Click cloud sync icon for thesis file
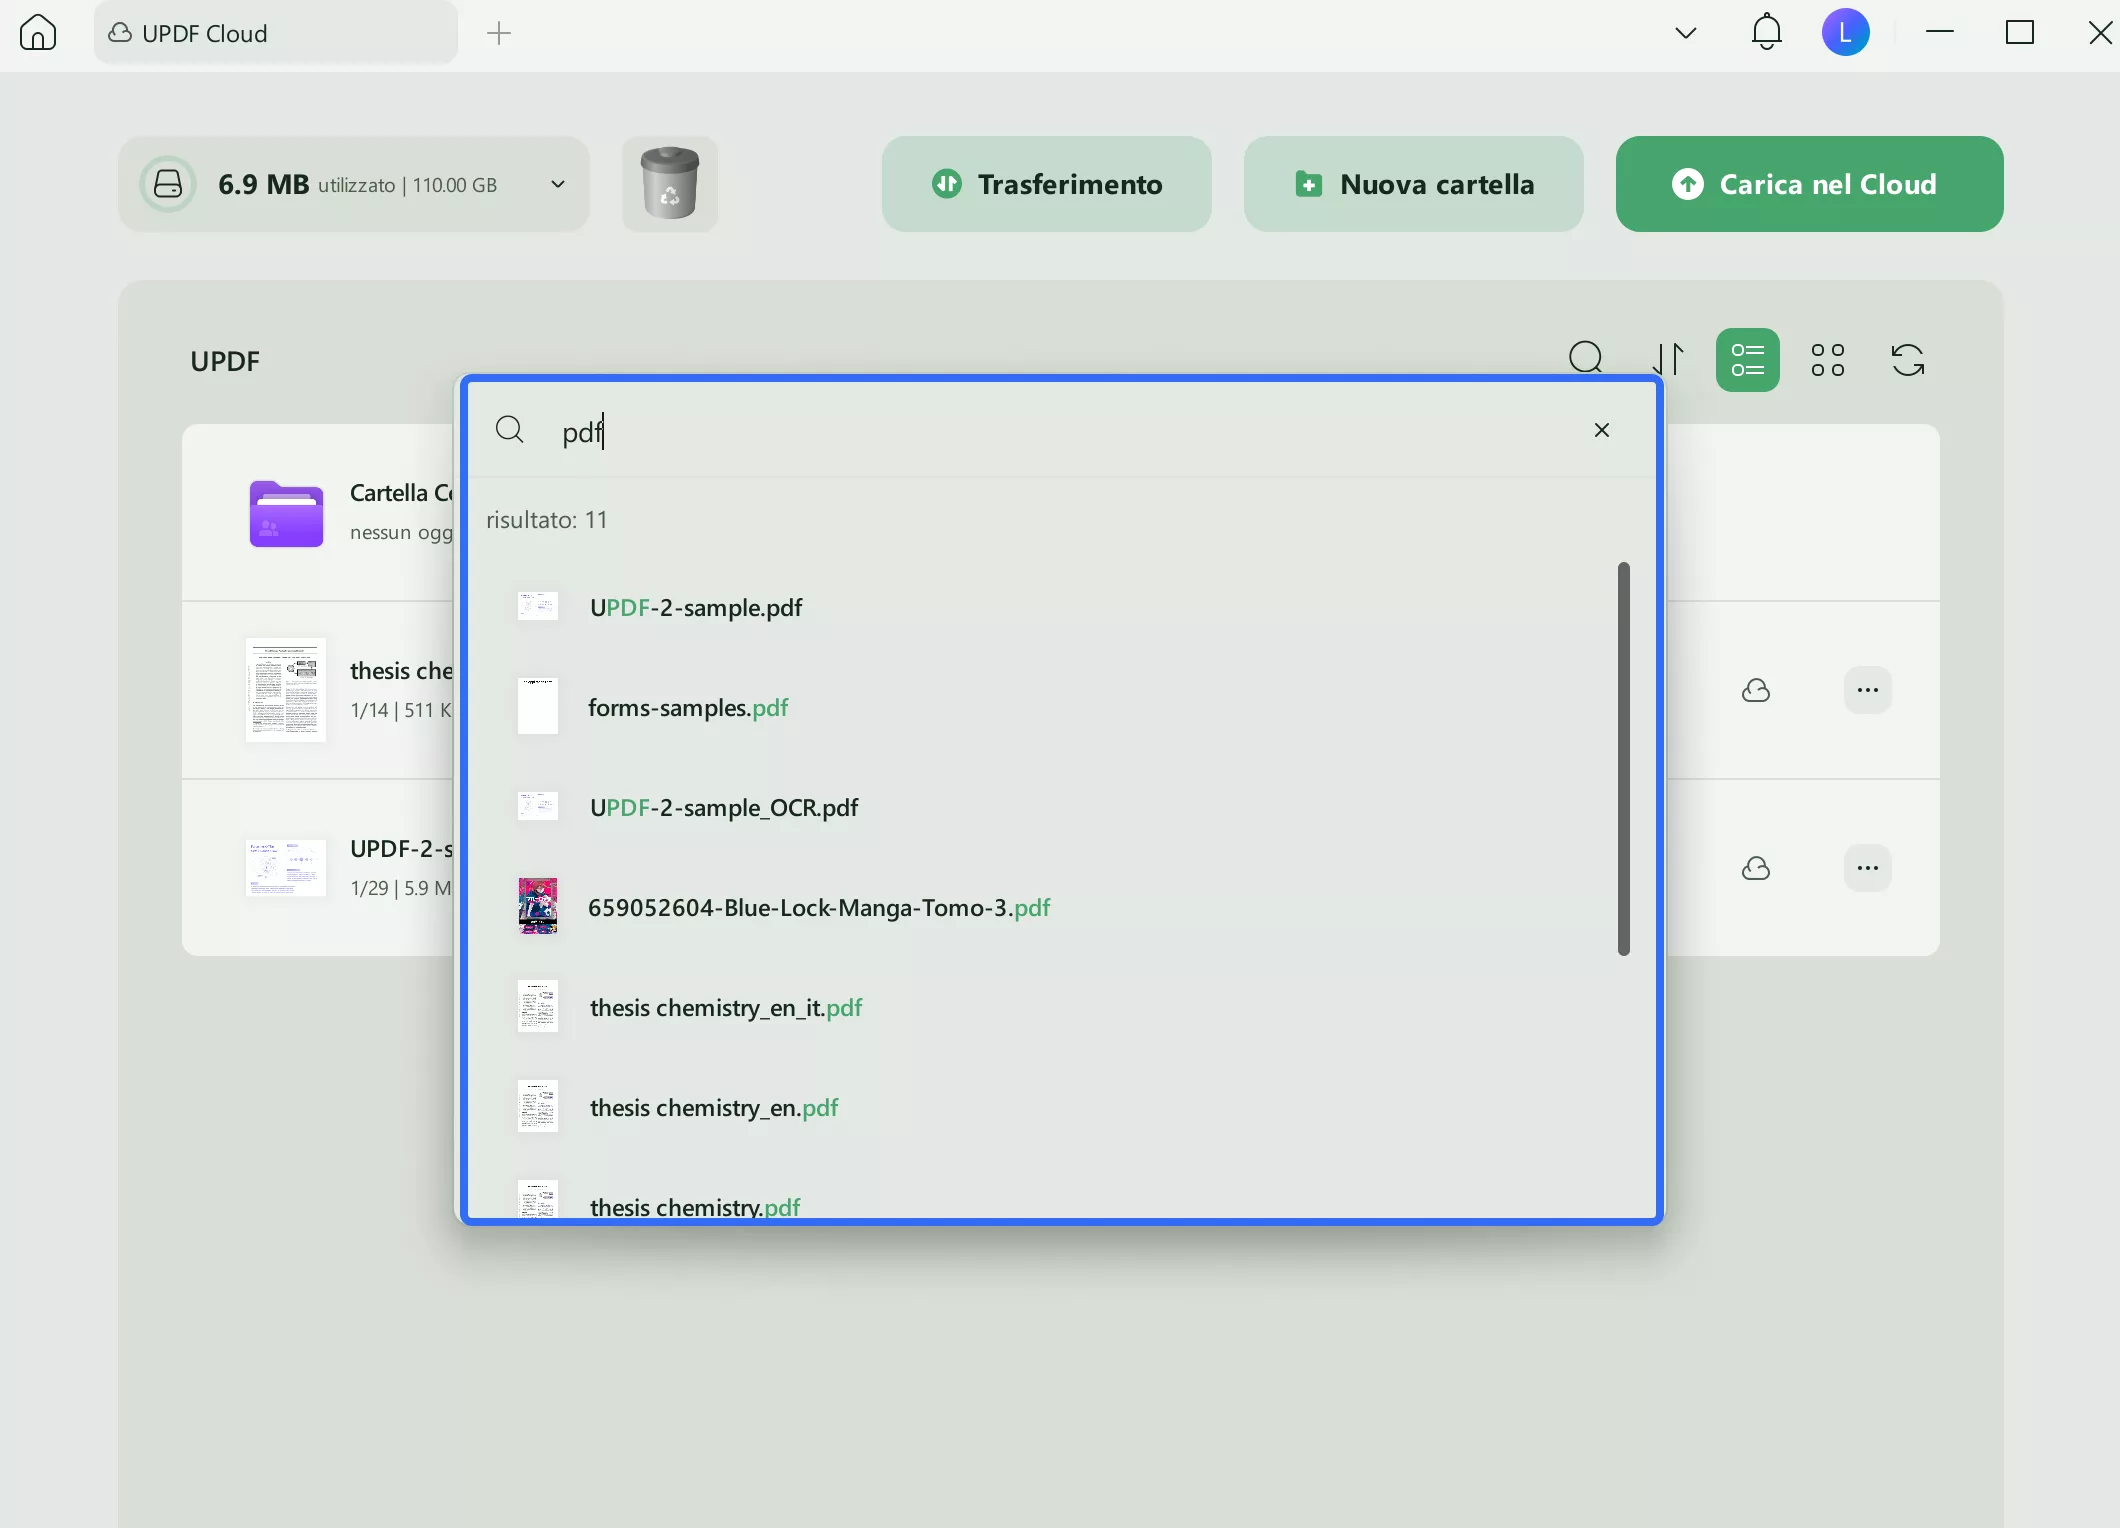The height and width of the screenshot is (1528, 2120). pos(1755,690)
